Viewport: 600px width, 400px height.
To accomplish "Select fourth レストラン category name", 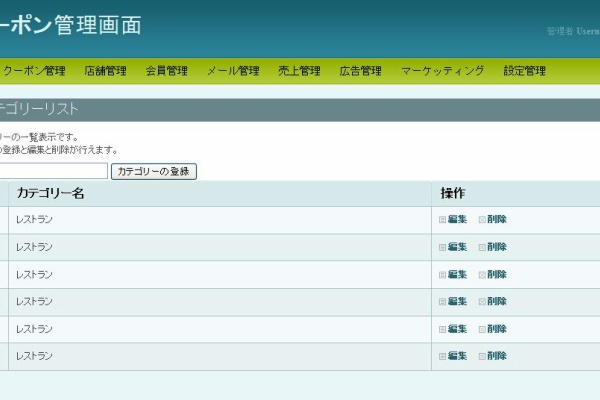I will click(x=34, y=301).
